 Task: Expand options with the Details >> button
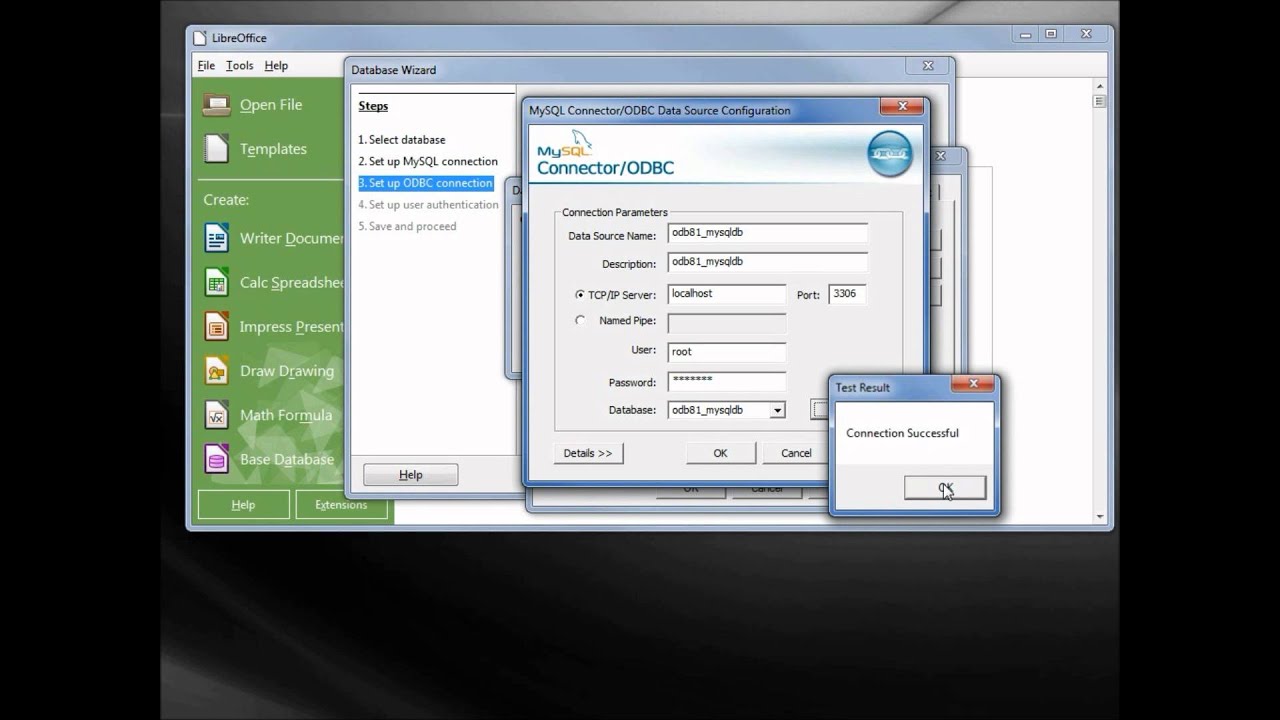tap(588, 453)
